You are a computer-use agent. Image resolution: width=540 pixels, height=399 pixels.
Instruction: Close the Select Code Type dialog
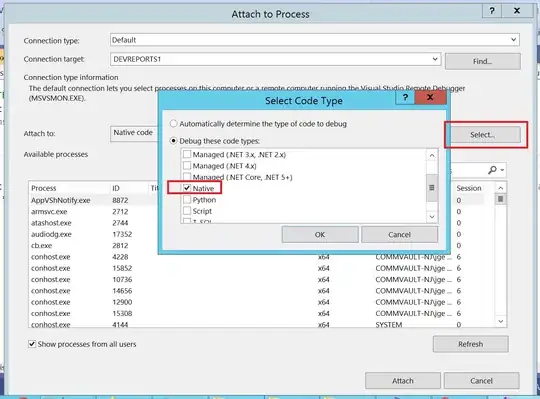[x=430, y=97]
